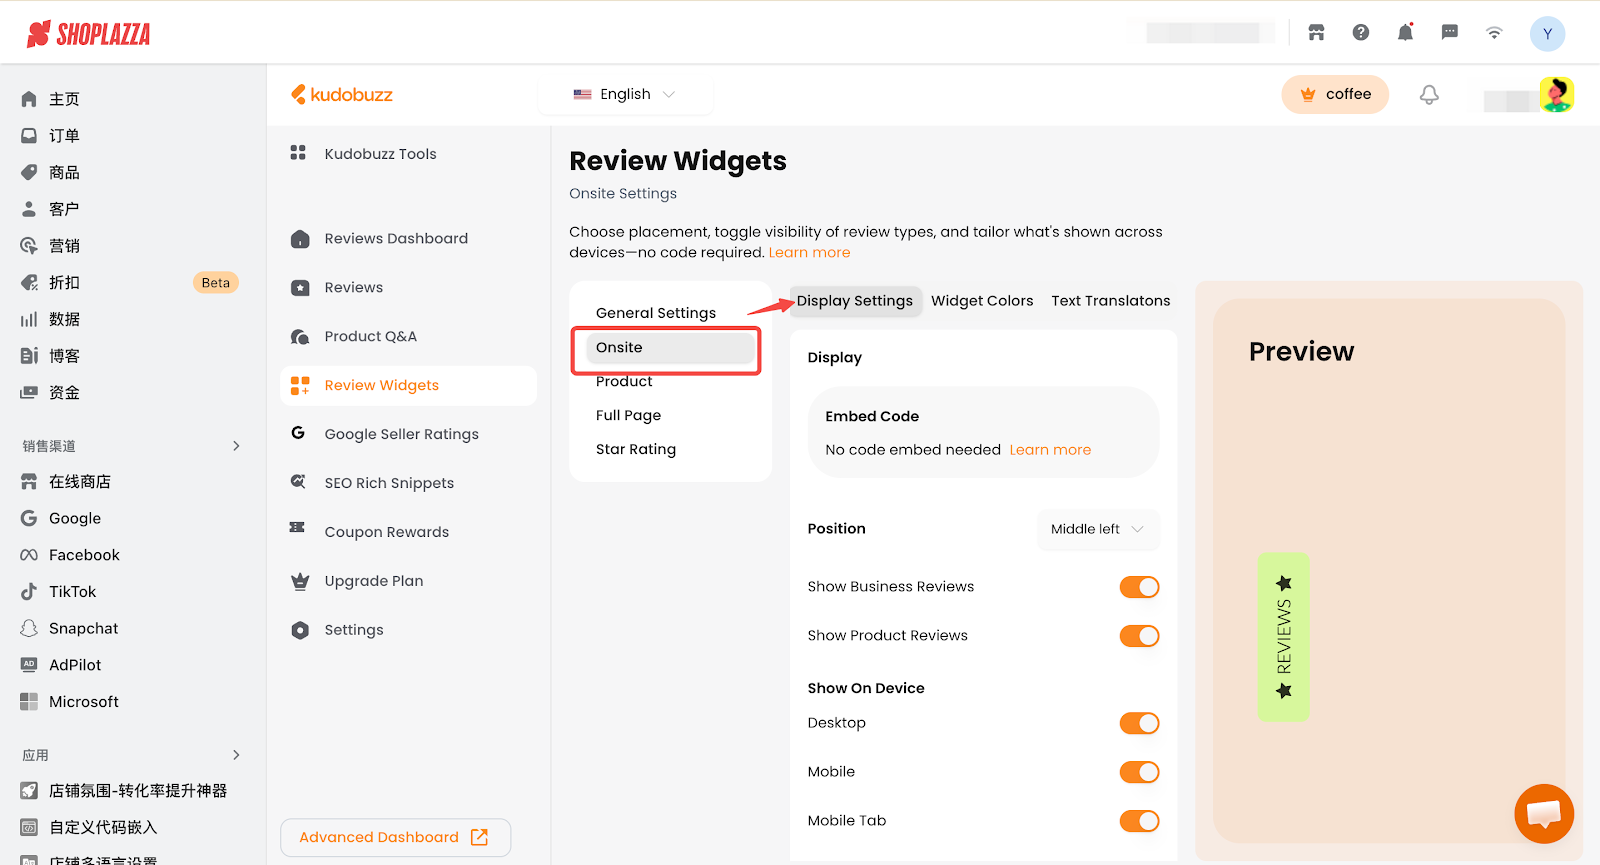Click Learn more link beside embed code
This screenshot has width=1600, height=865.
pos(1049,450)
